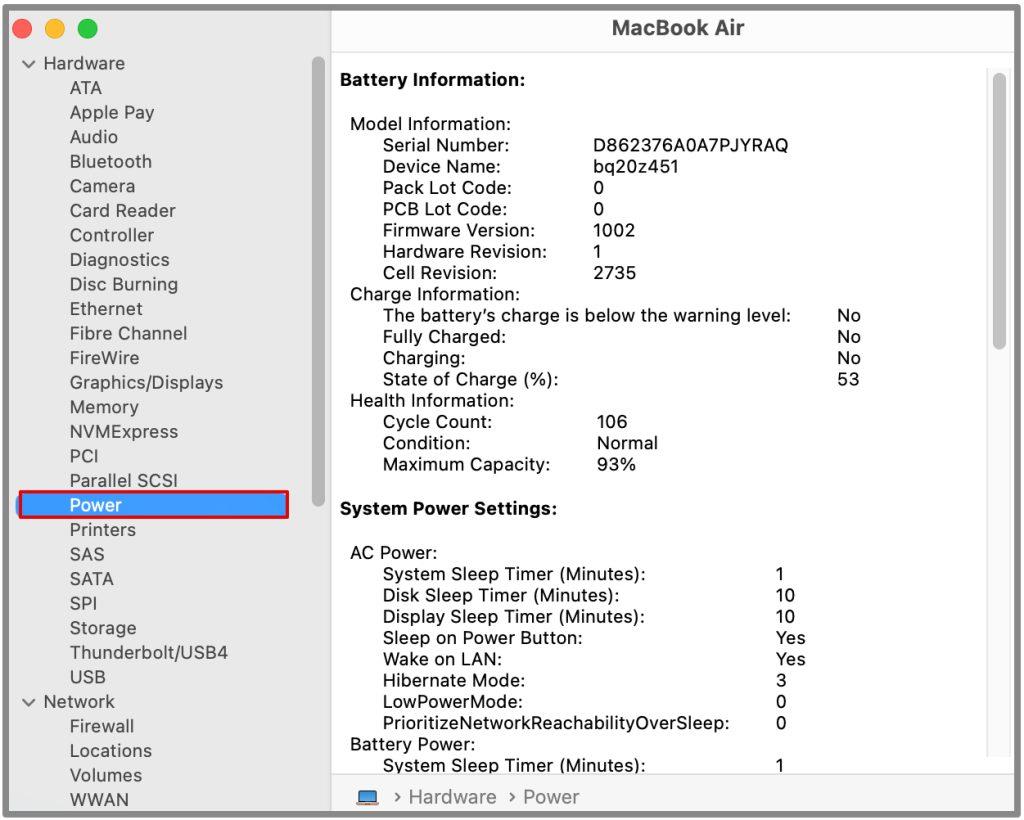Select NVMExpress in the sidebar
1024x820 pixels.
tap(124, 432)
